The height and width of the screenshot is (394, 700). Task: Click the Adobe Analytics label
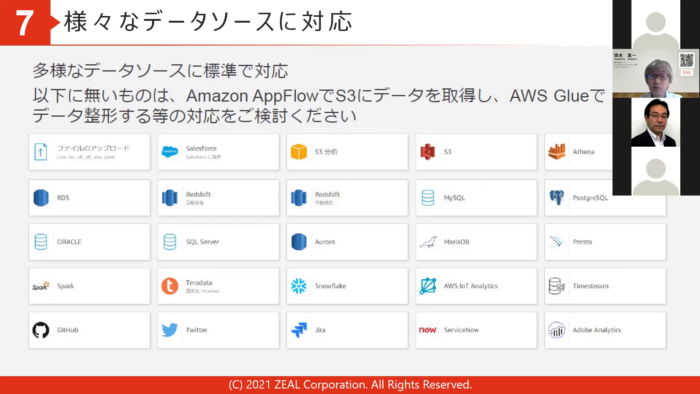point(597,330)
